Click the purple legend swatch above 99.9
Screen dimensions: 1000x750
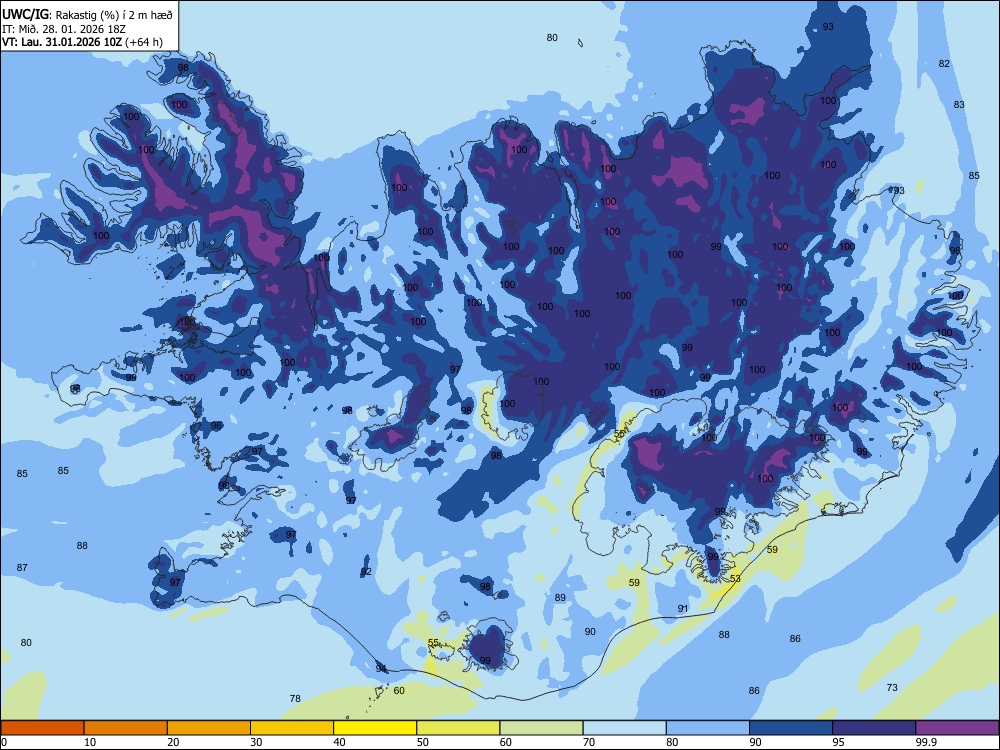tap(957, 728)
